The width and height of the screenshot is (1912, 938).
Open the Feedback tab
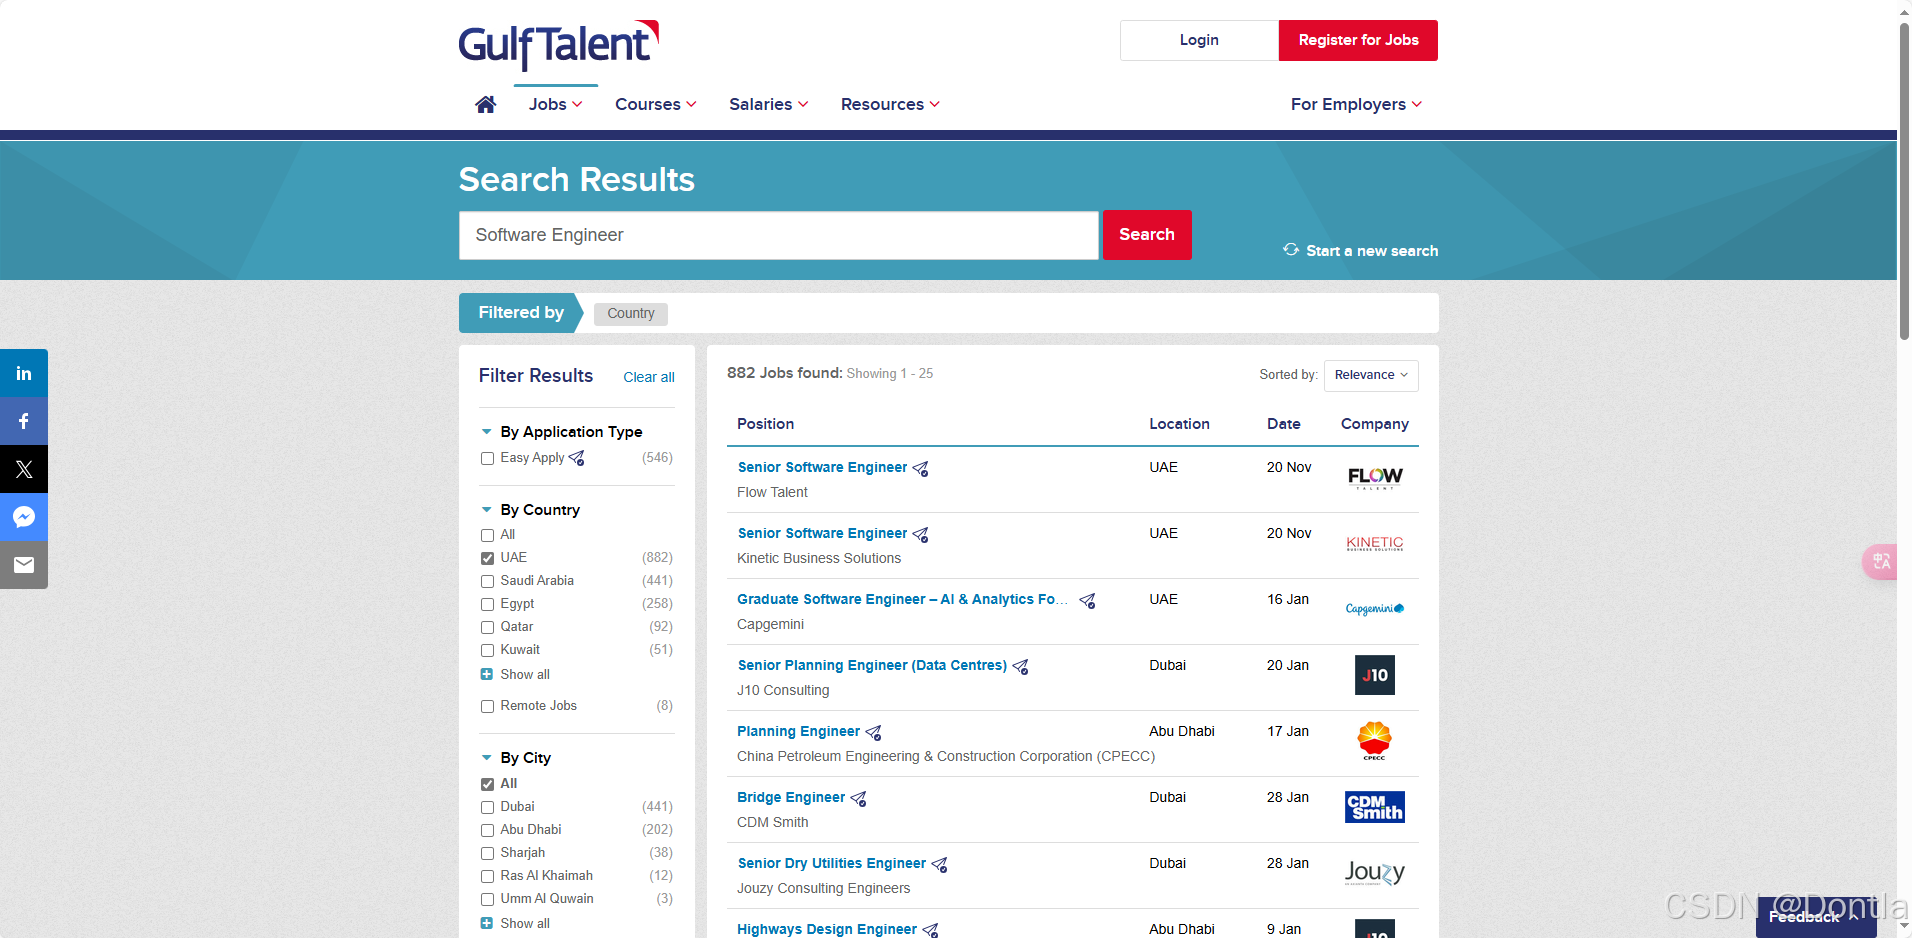[x=1816, y=917]
